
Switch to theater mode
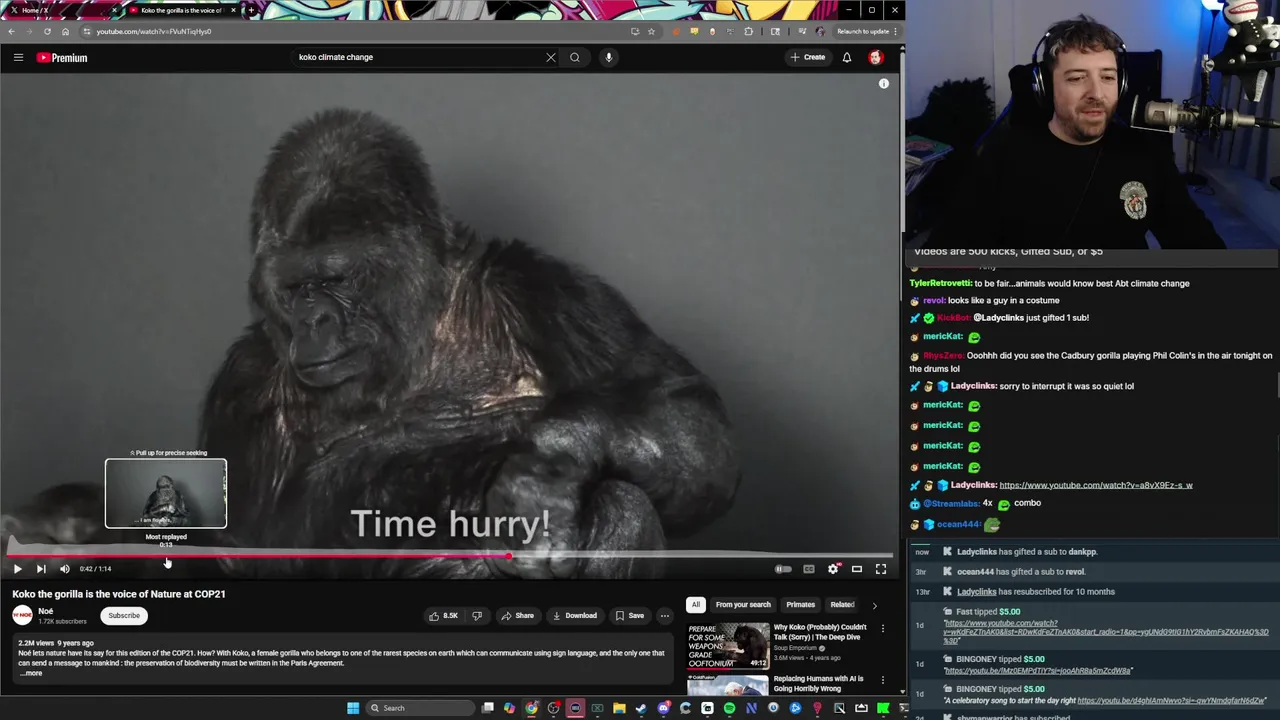point(857,568)
